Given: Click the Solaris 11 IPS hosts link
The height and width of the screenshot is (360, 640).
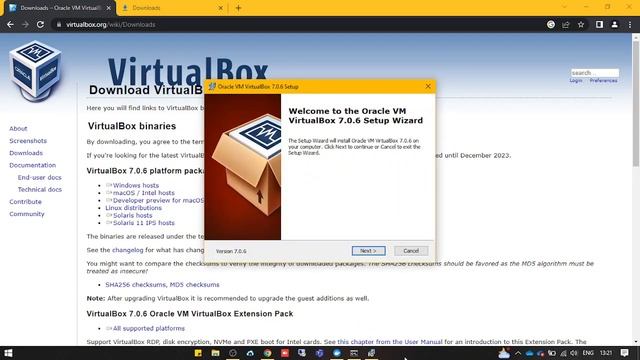Looking at the screenshot, I should click(x=143, y=223).
